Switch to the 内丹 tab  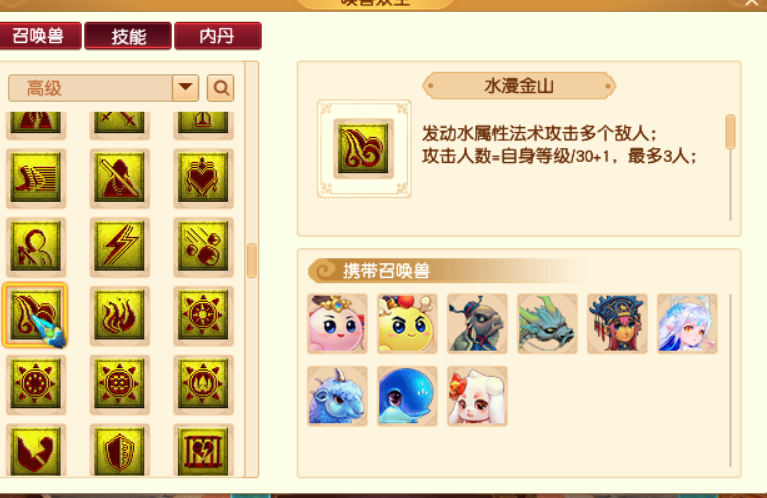click(x=218, y=36)
